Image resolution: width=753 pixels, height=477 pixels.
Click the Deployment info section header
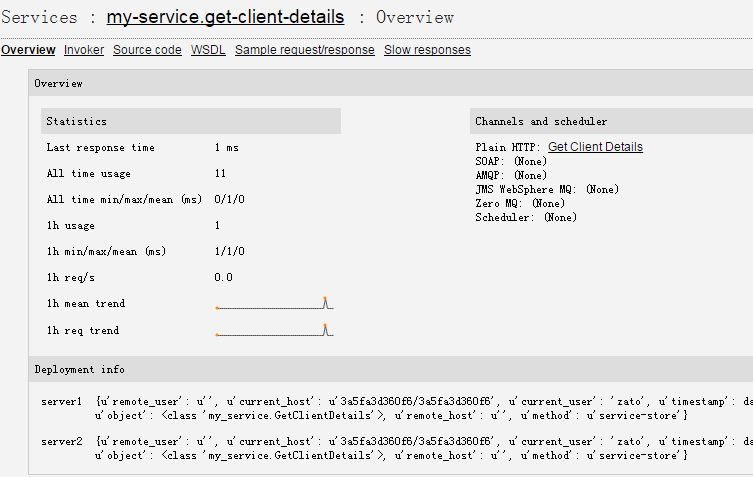click(391, 369)
